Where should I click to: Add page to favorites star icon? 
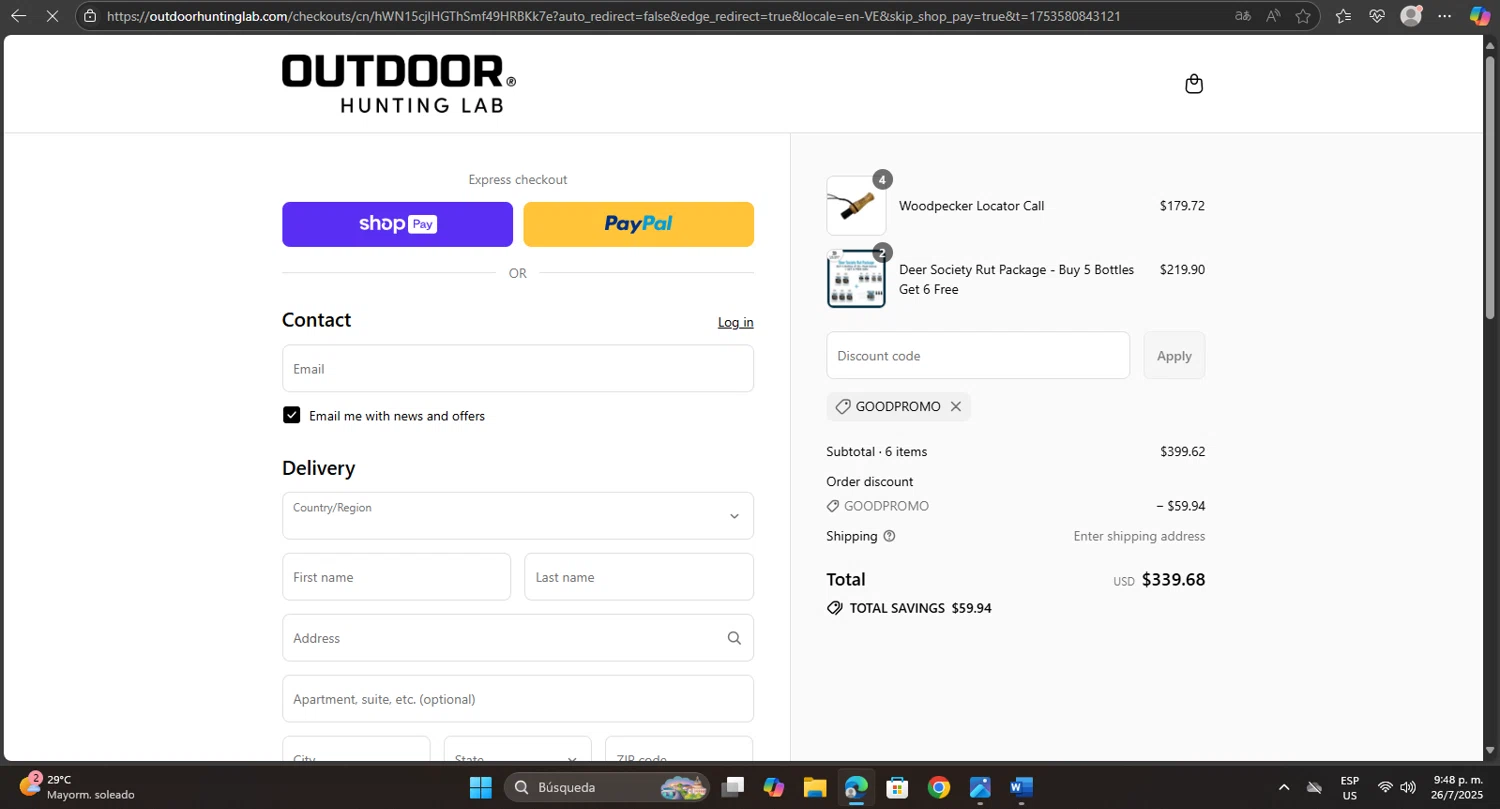point(1303,16)
